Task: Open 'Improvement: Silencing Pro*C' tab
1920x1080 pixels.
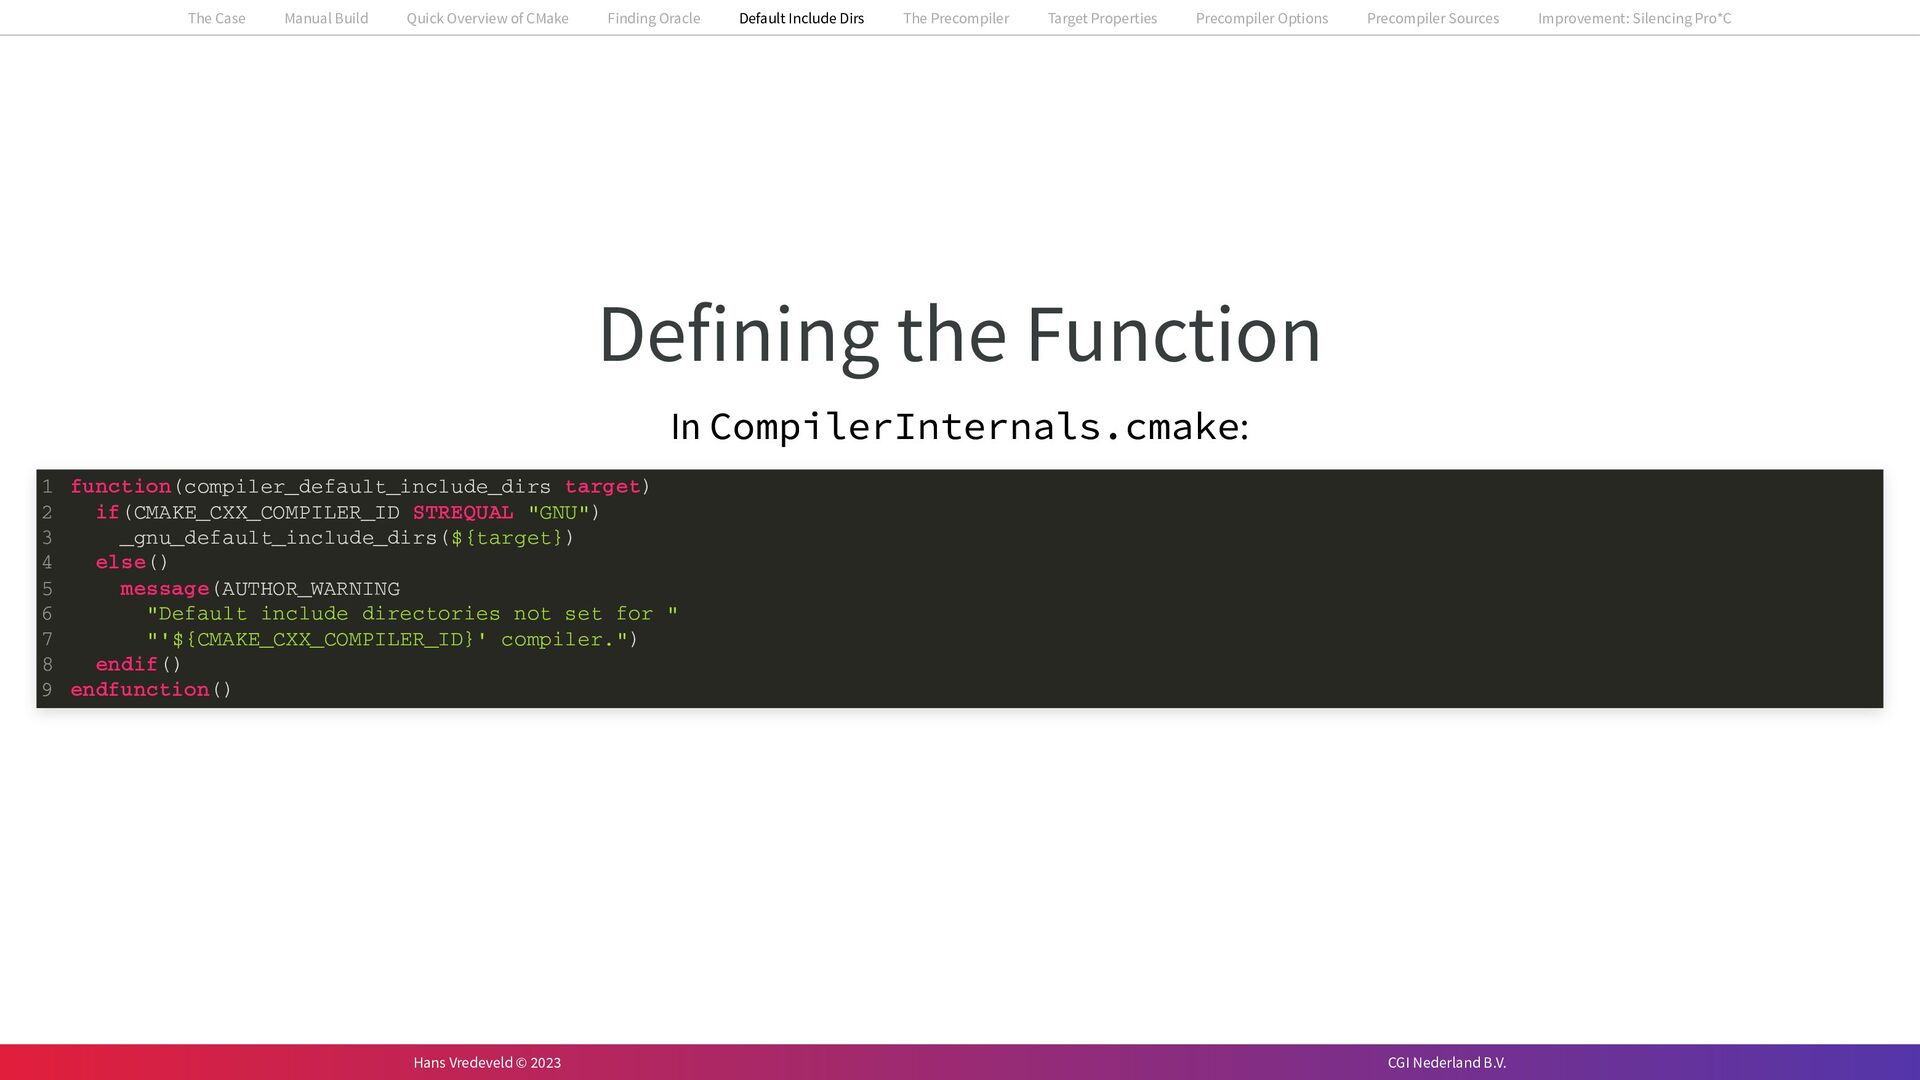Action: (x=1634, y=18)
